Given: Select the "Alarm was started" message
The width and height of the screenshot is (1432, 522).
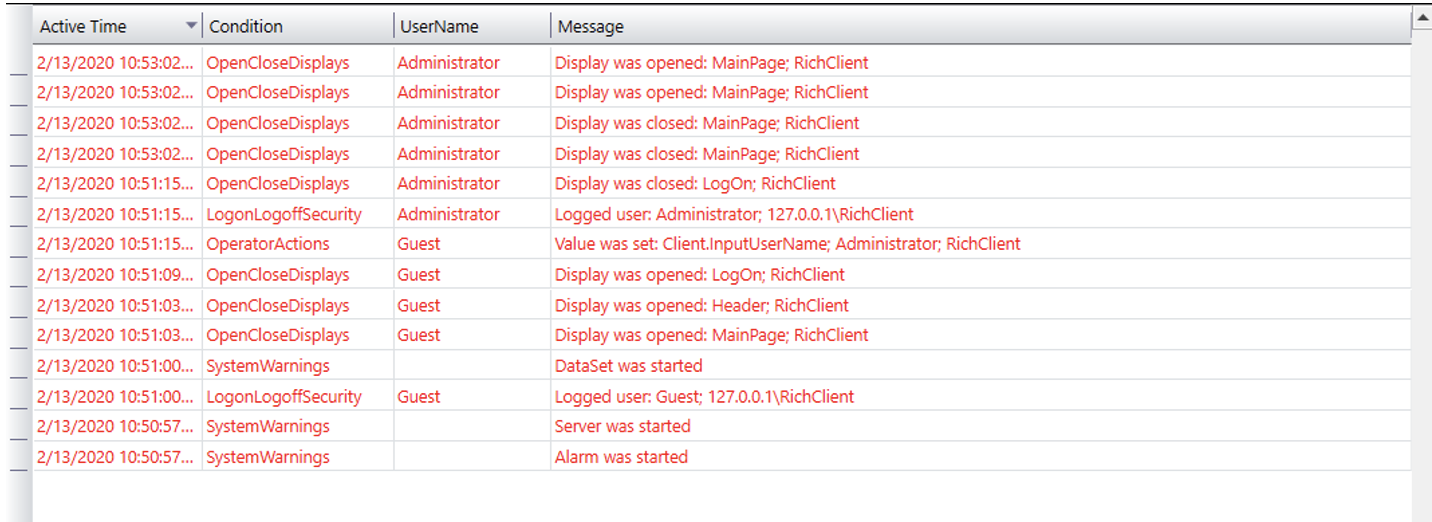Looking at the screenshot, I should 621,457.
